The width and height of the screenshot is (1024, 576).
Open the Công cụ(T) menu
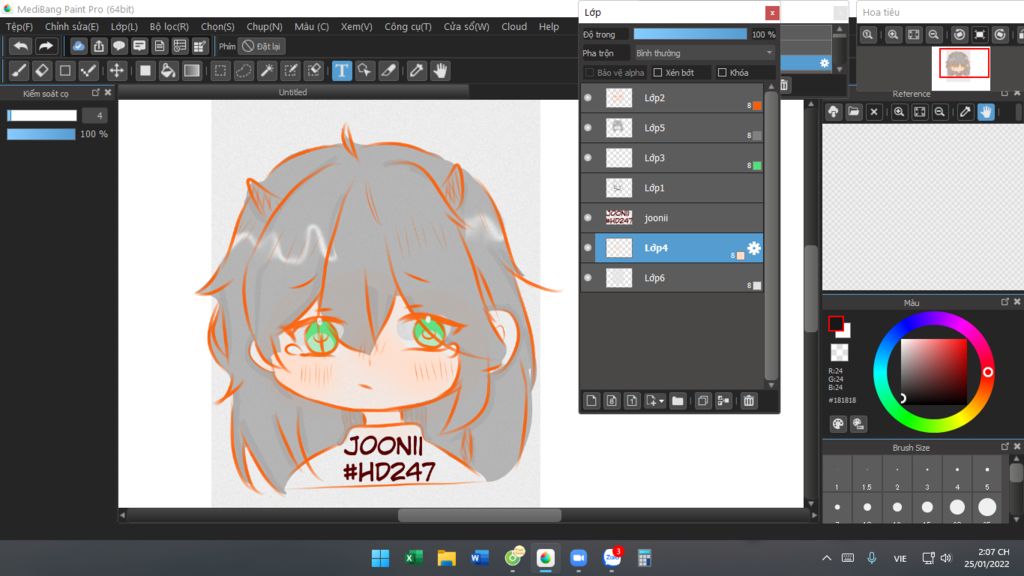click(x=408, y=27)
